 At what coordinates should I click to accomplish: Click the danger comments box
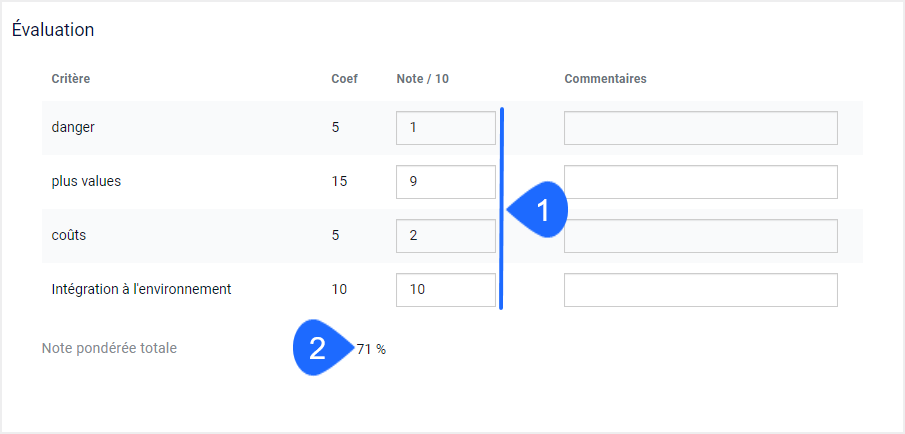[x=701, y=128]
